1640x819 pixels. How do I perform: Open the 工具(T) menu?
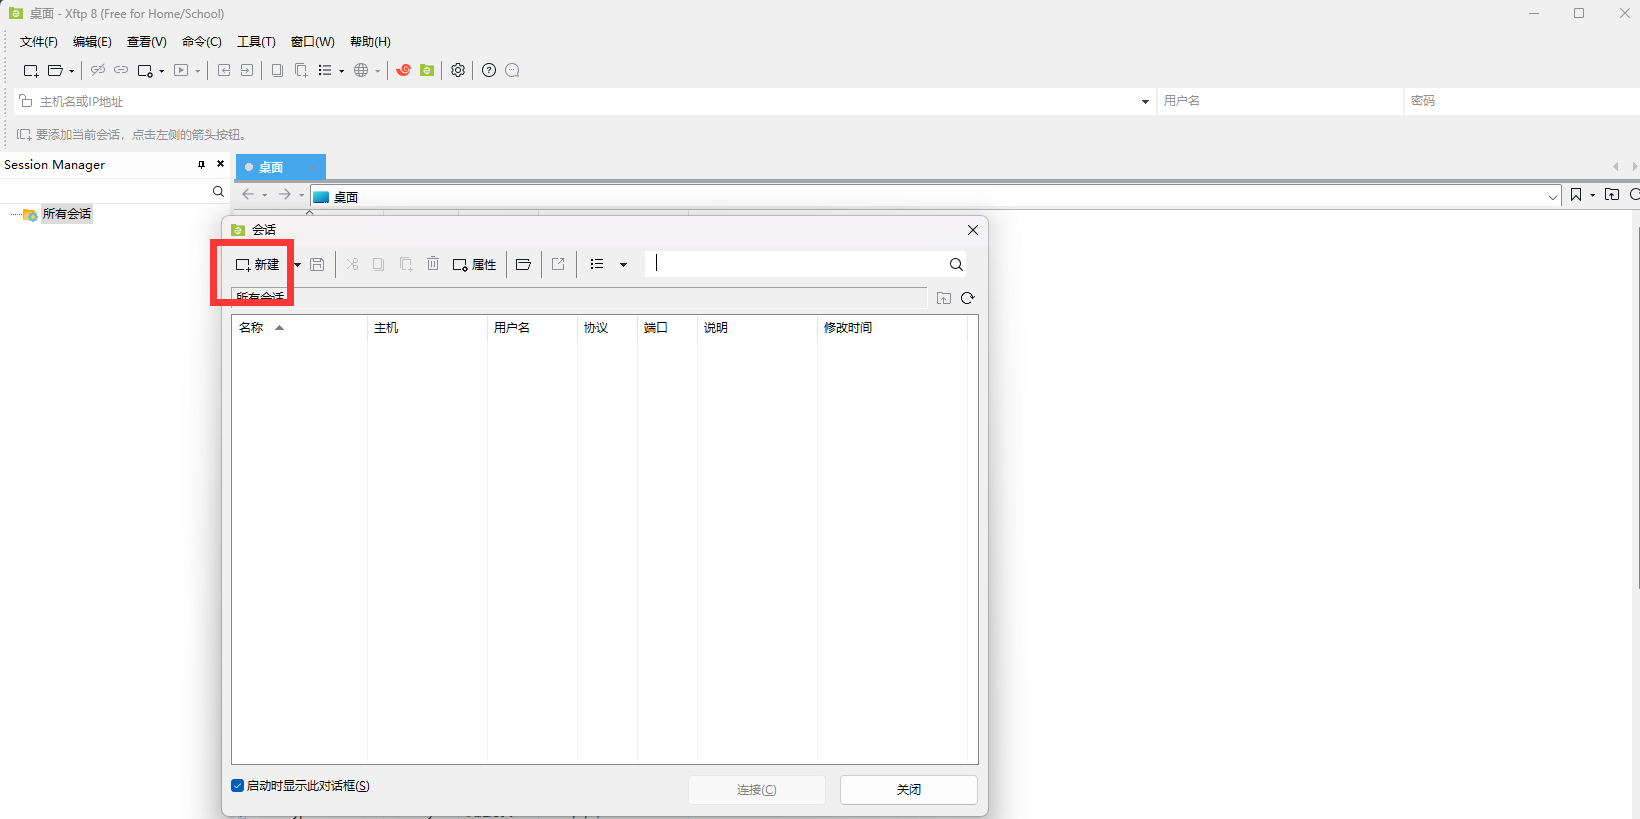[x=256, y=42]
